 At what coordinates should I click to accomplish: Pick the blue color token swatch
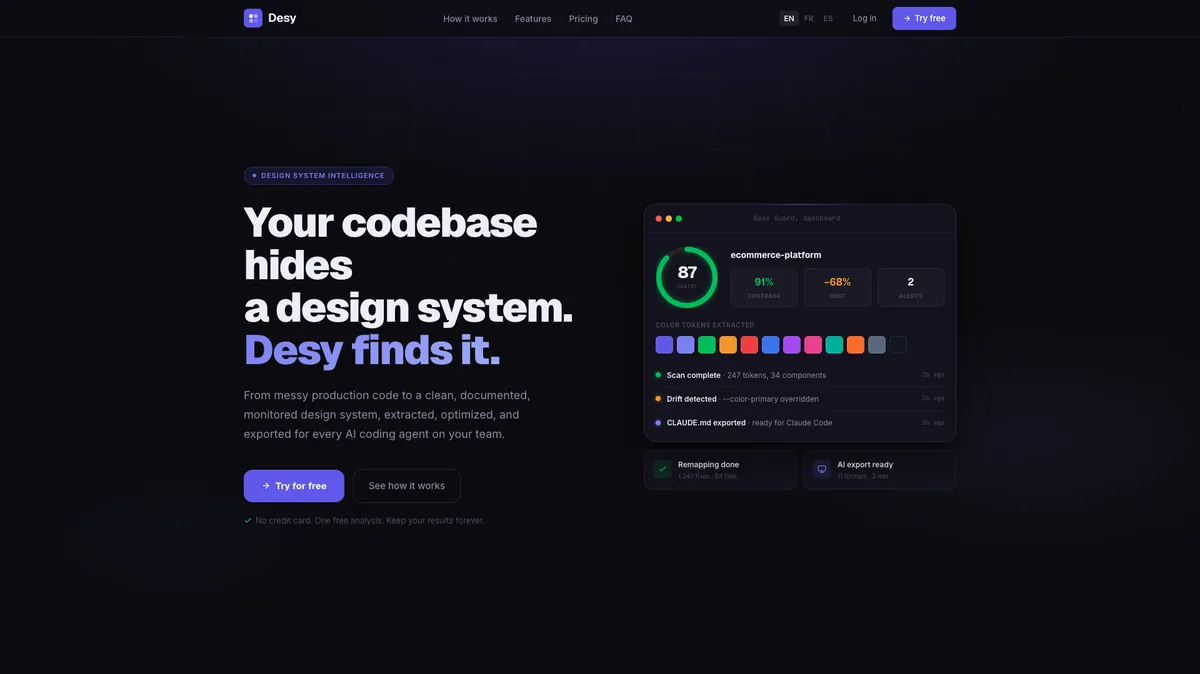pyautogui.click(x=770, y=345)
